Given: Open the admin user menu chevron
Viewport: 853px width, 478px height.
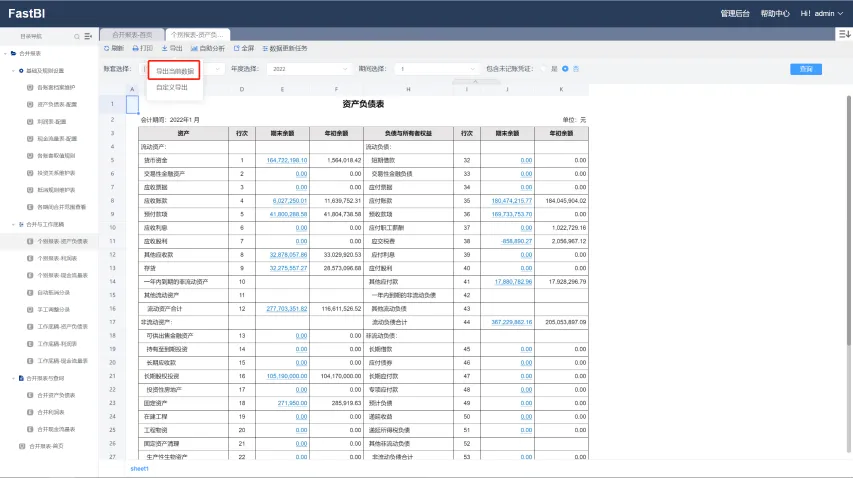Looking at the screenshot, I should 840,14.
